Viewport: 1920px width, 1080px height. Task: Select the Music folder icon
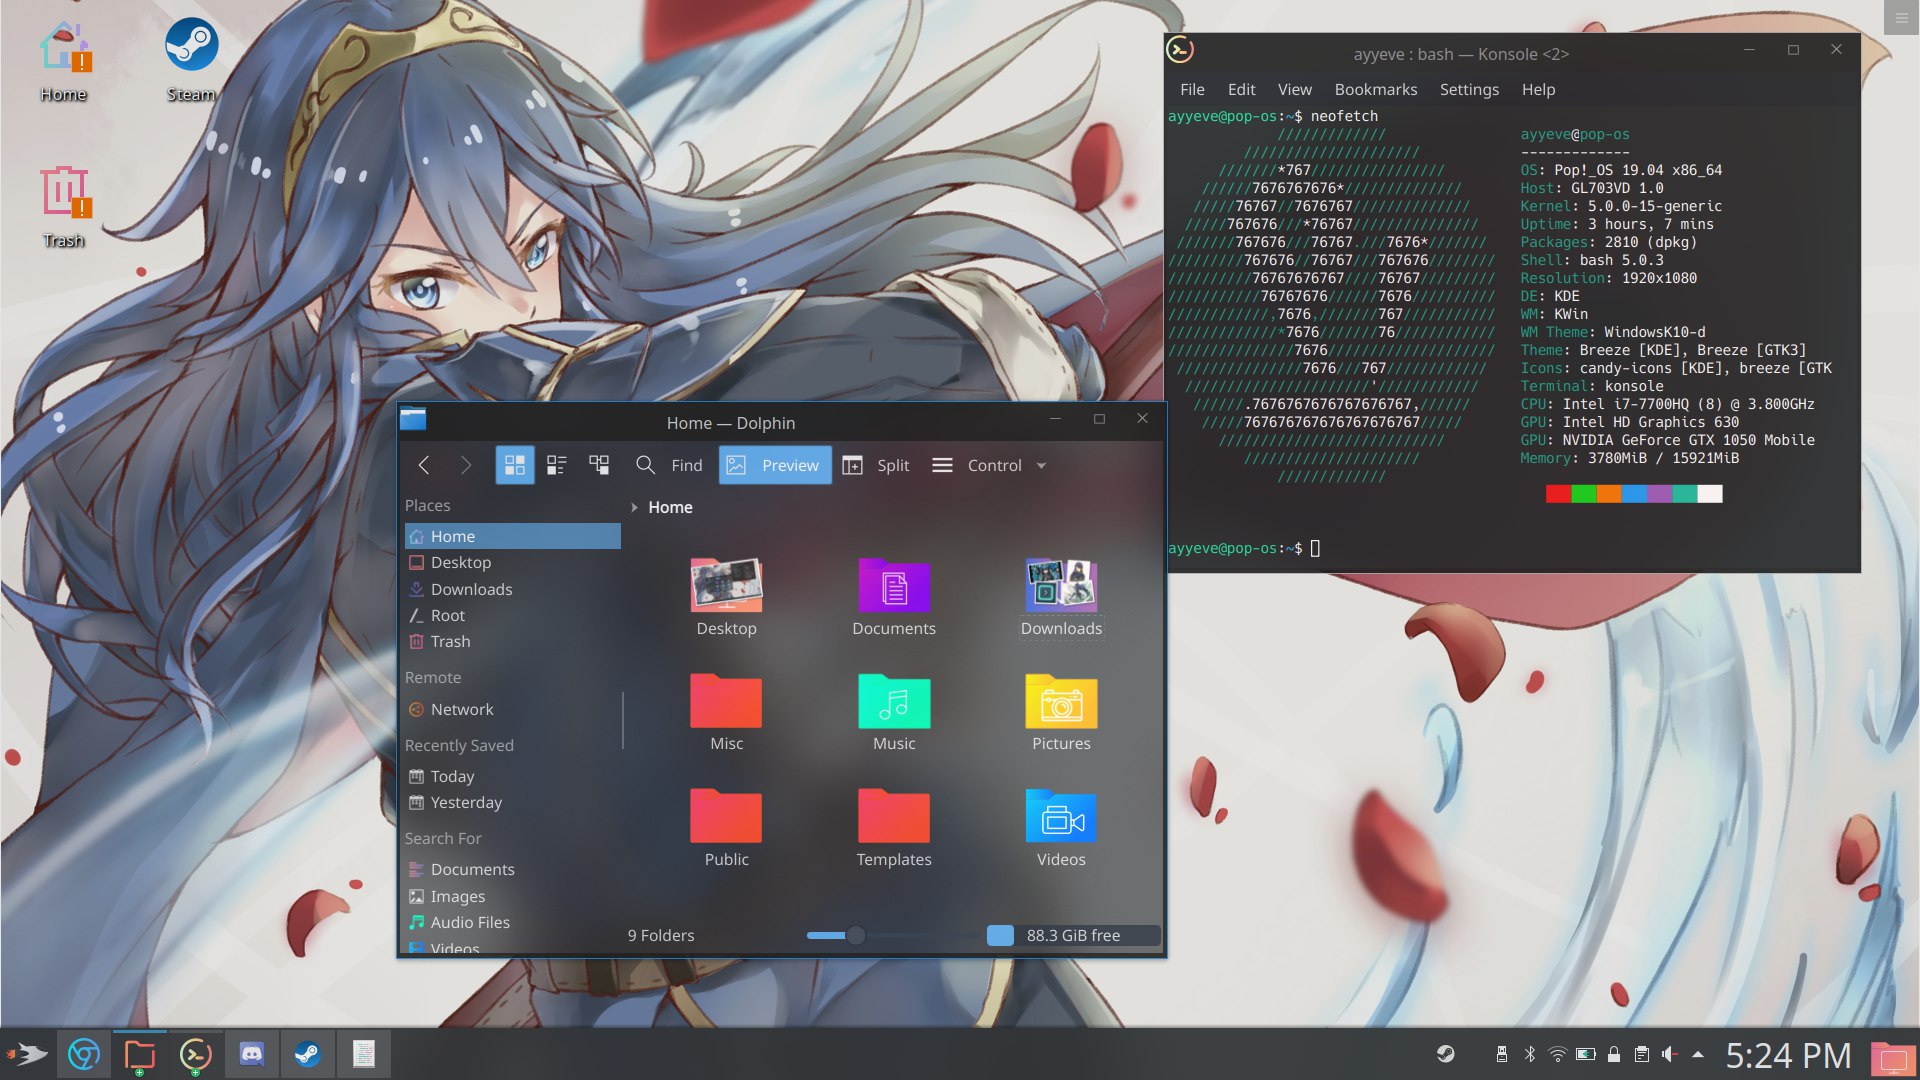click(894, 713)
